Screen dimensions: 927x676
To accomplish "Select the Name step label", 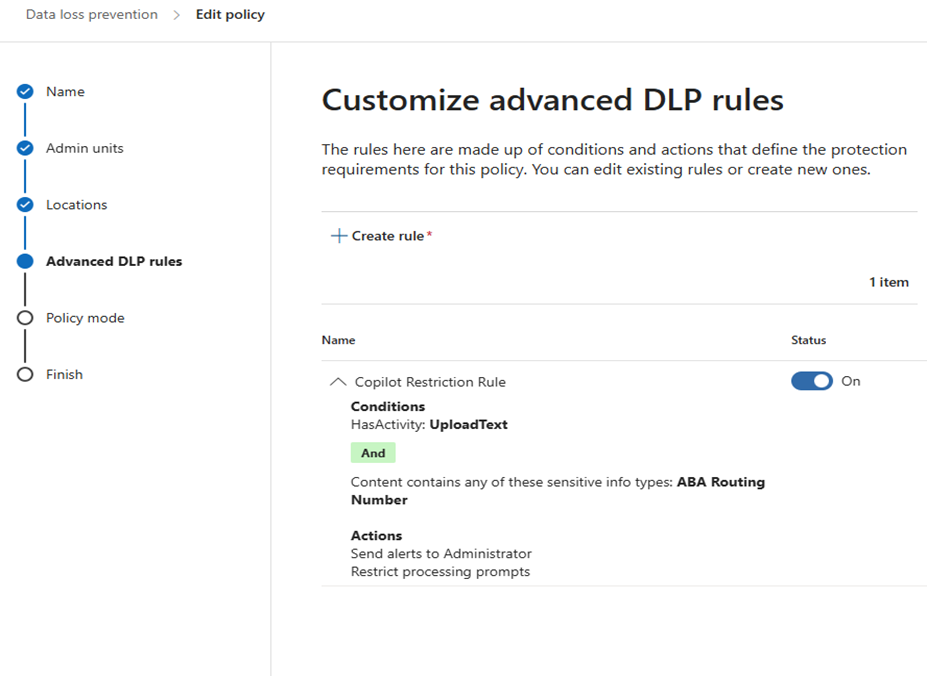I will point(65,92).
